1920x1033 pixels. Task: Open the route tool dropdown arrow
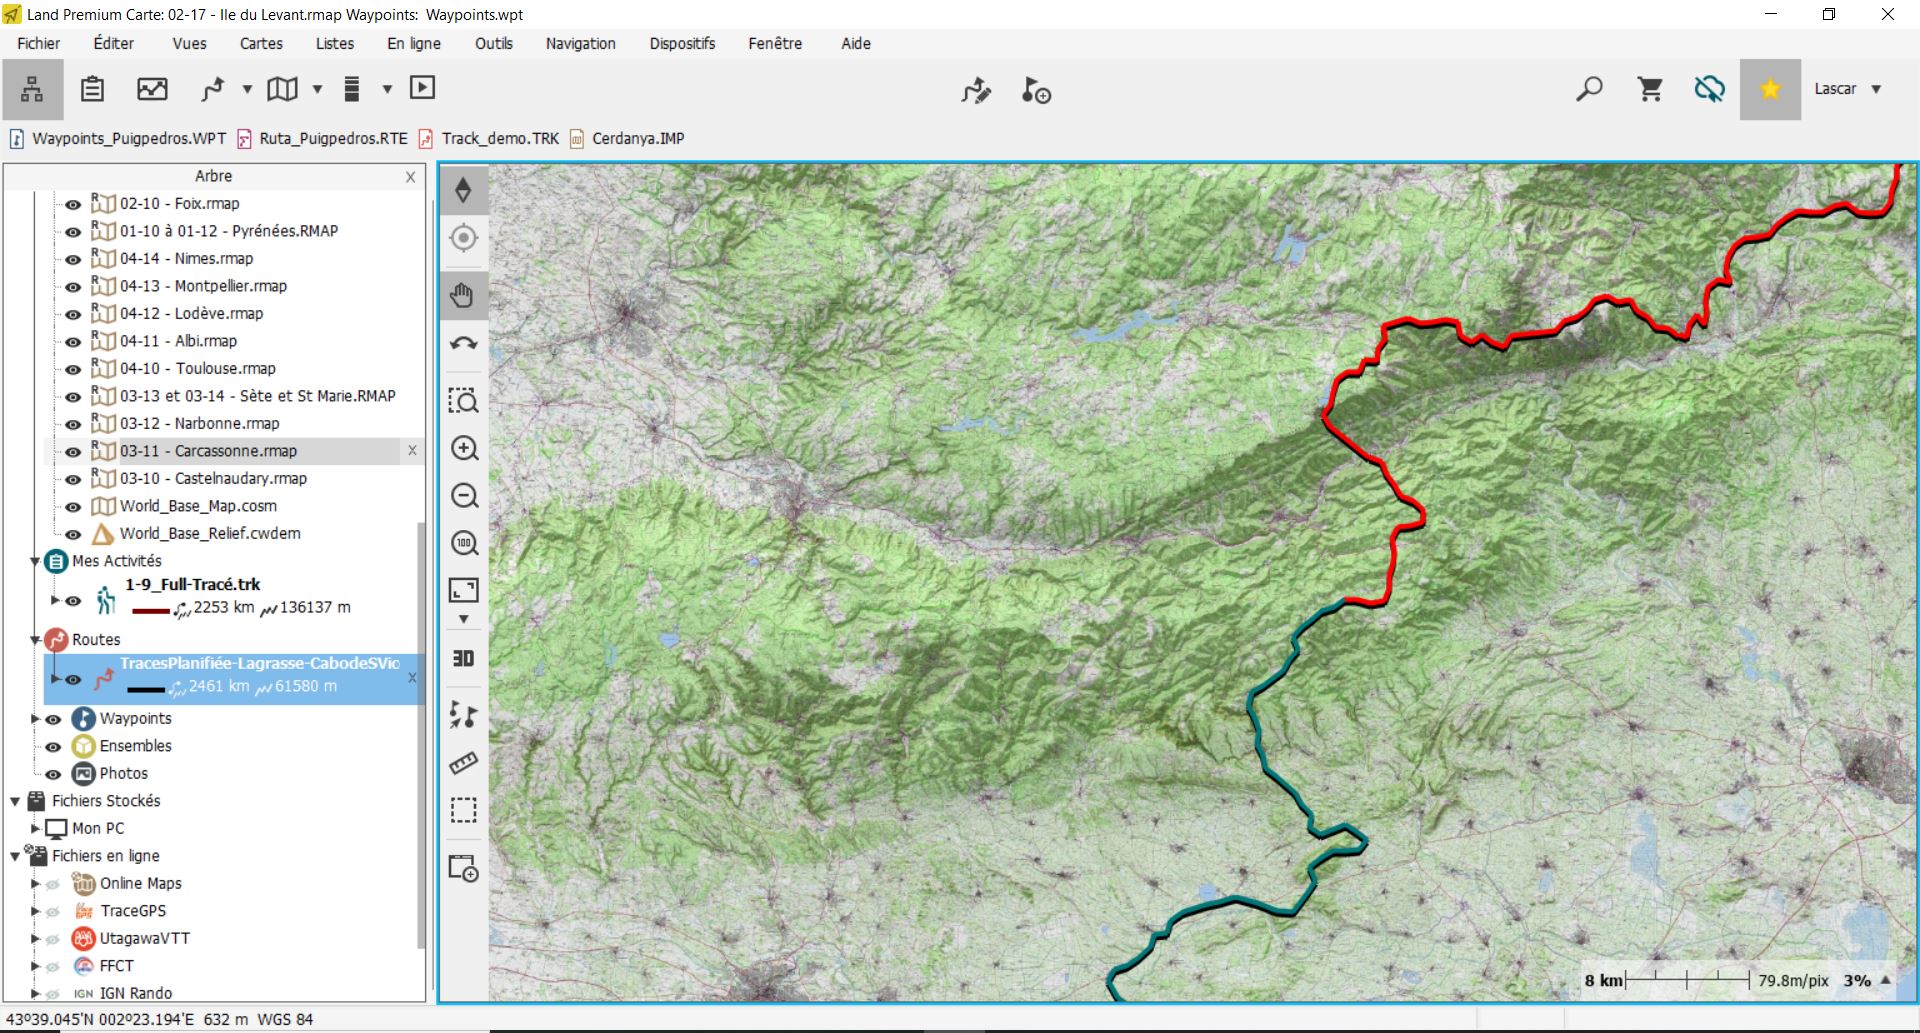click(247, 89)
